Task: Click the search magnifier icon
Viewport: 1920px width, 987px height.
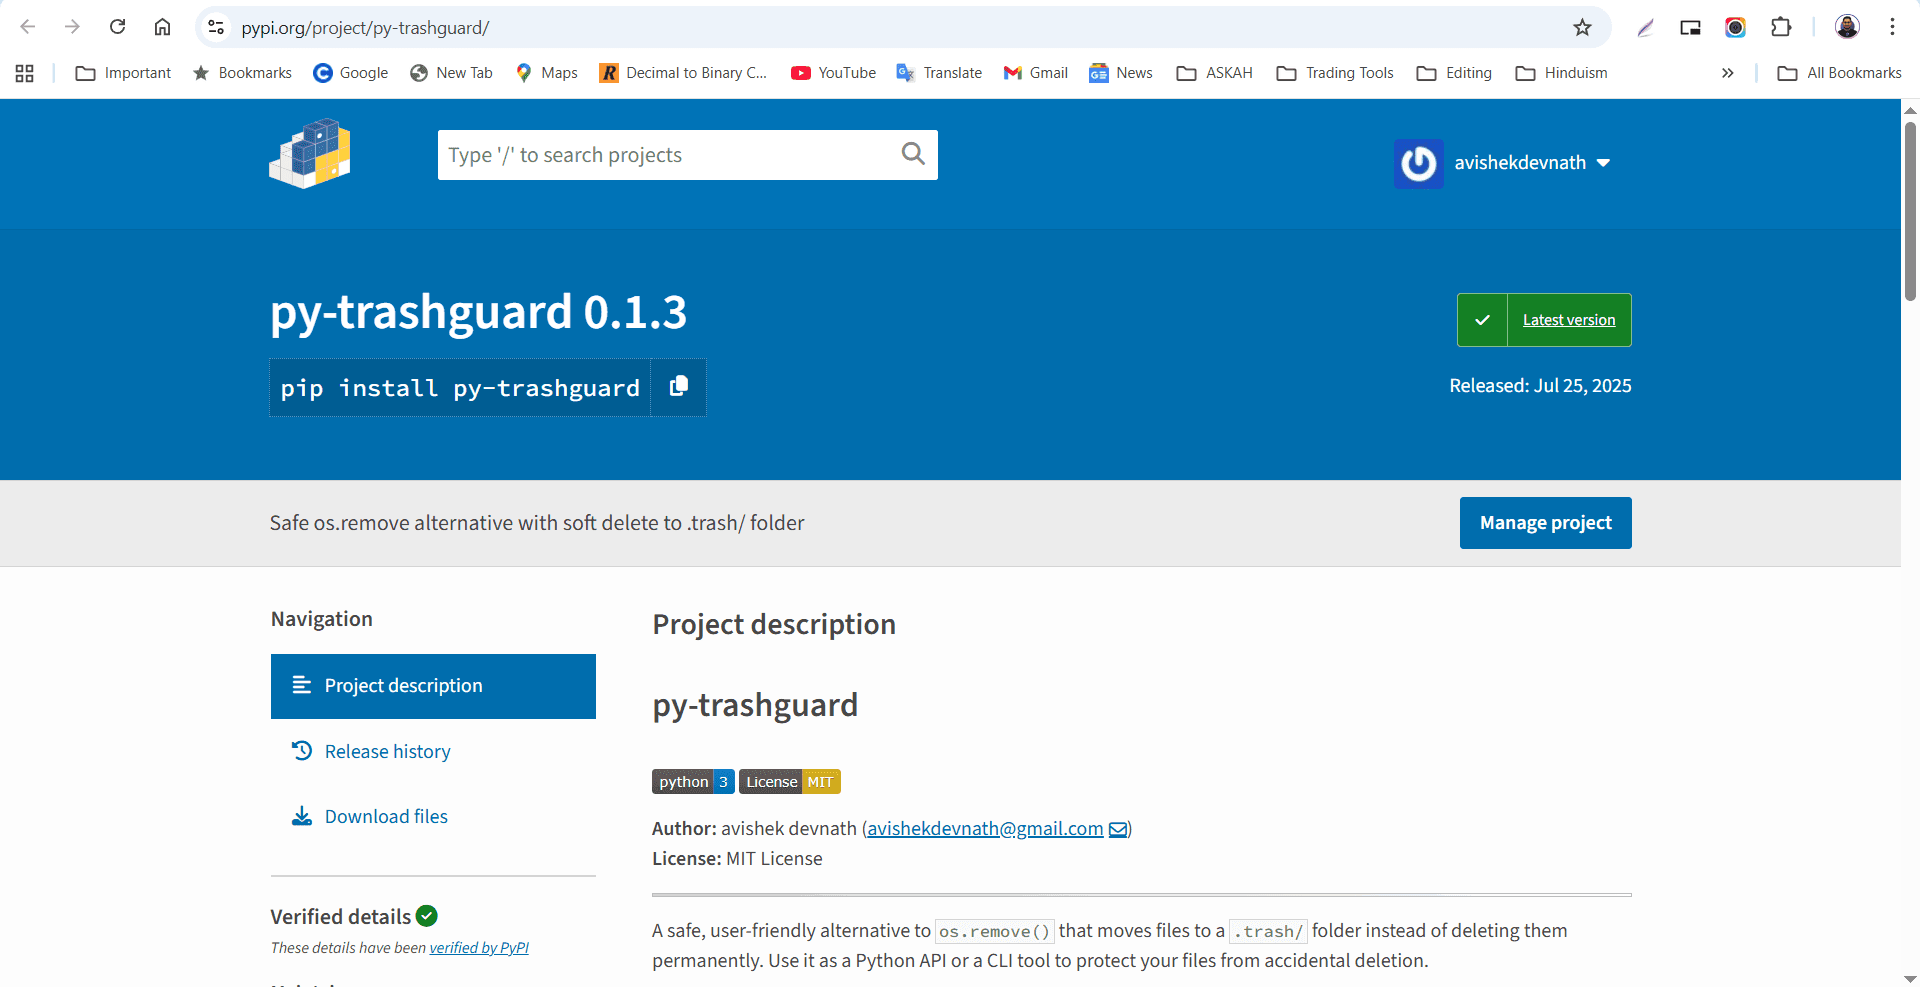Action: tap(911, 154)
